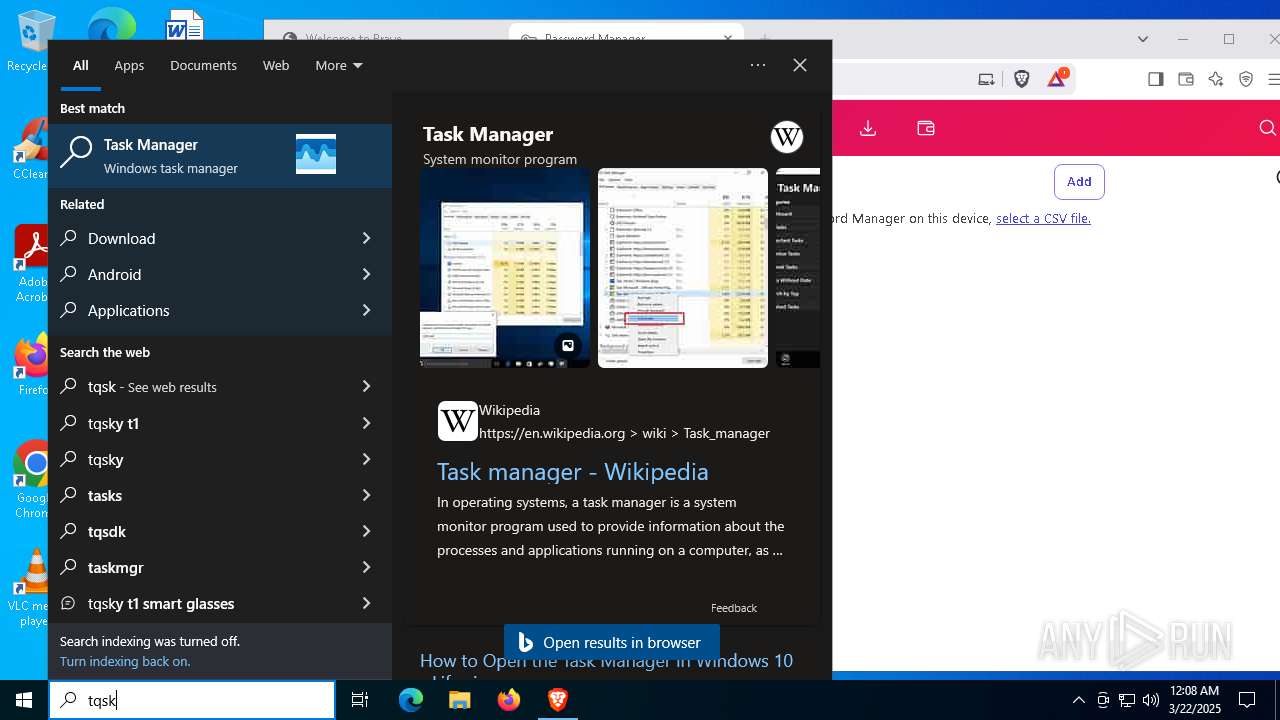Open the Task Manager best match result
This screenshot has height=720, width=1280.
coord(220,156)
